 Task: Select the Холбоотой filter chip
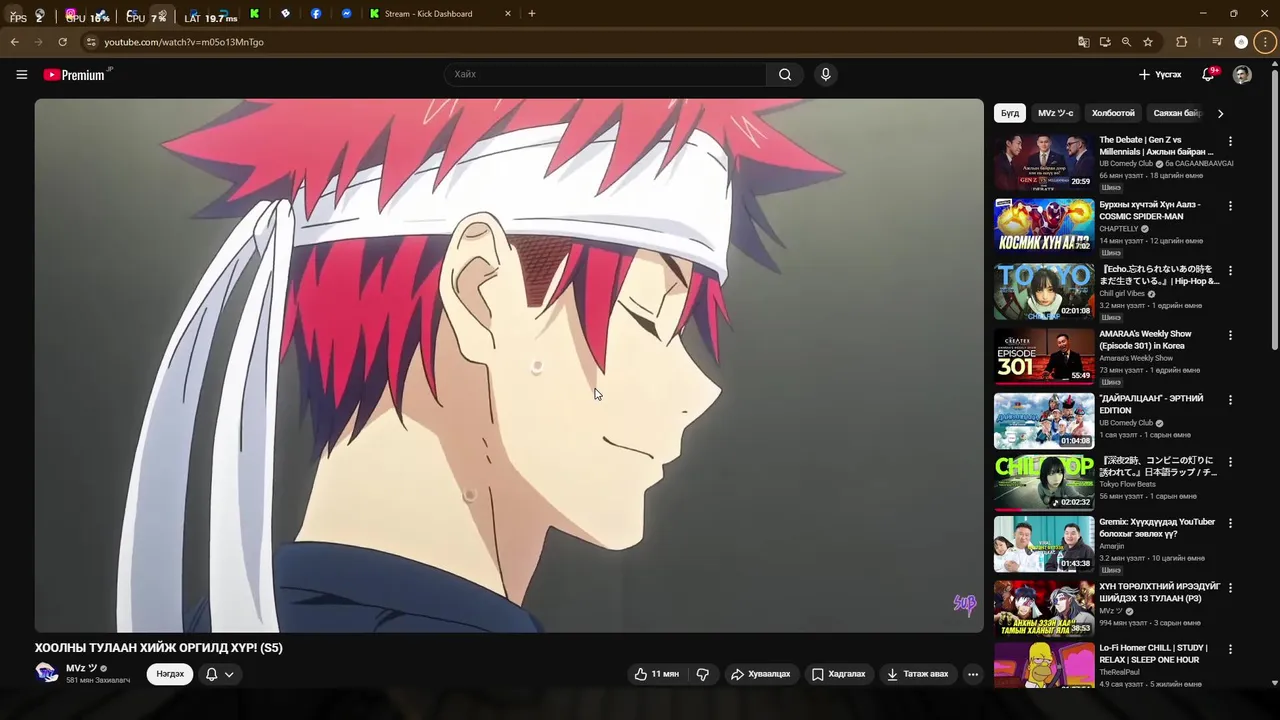1113,113
